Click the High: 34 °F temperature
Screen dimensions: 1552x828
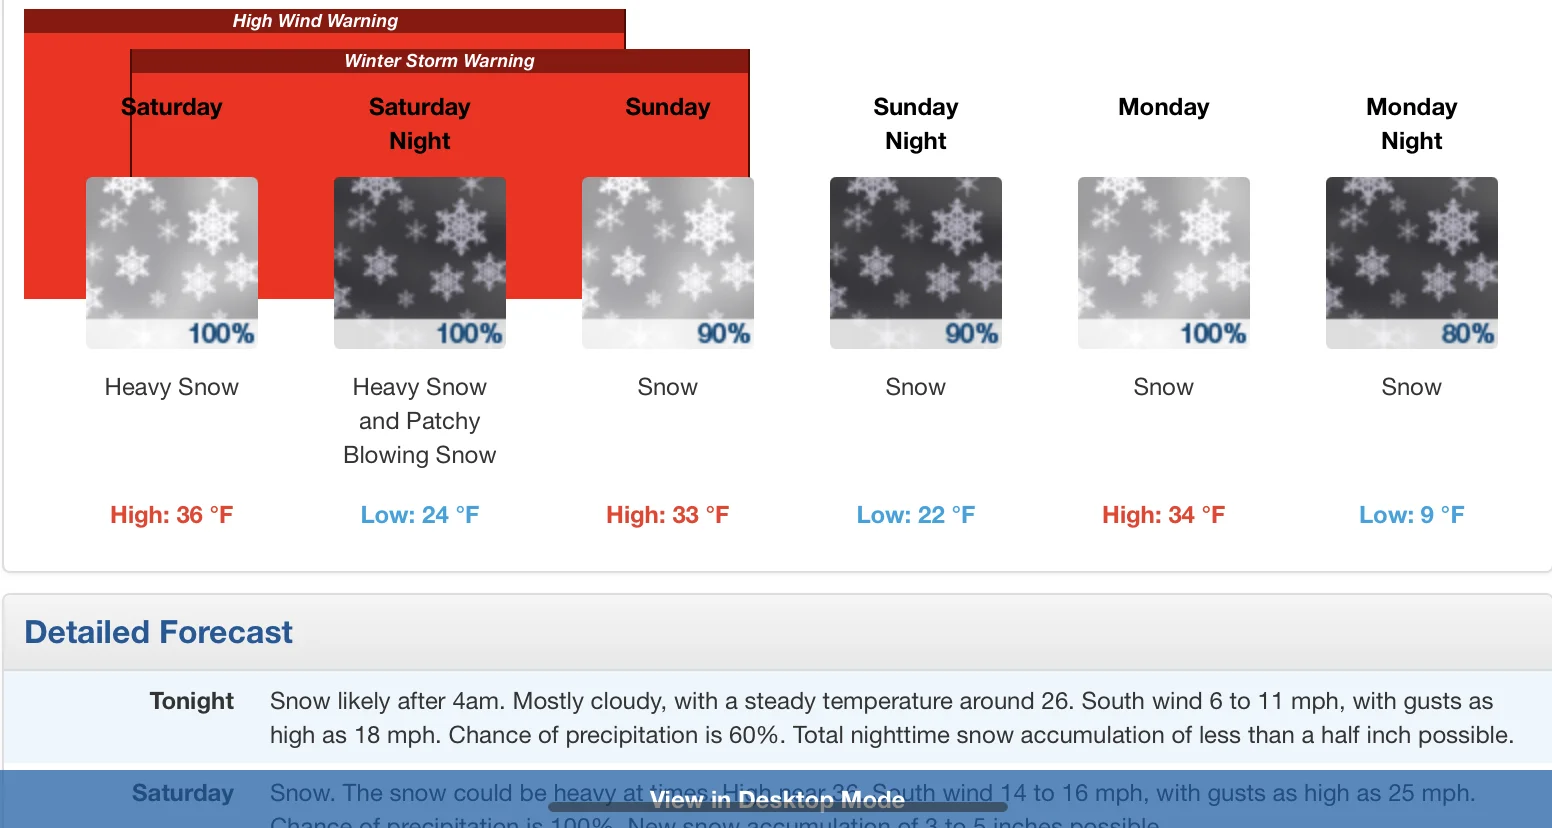(1164, 515)
